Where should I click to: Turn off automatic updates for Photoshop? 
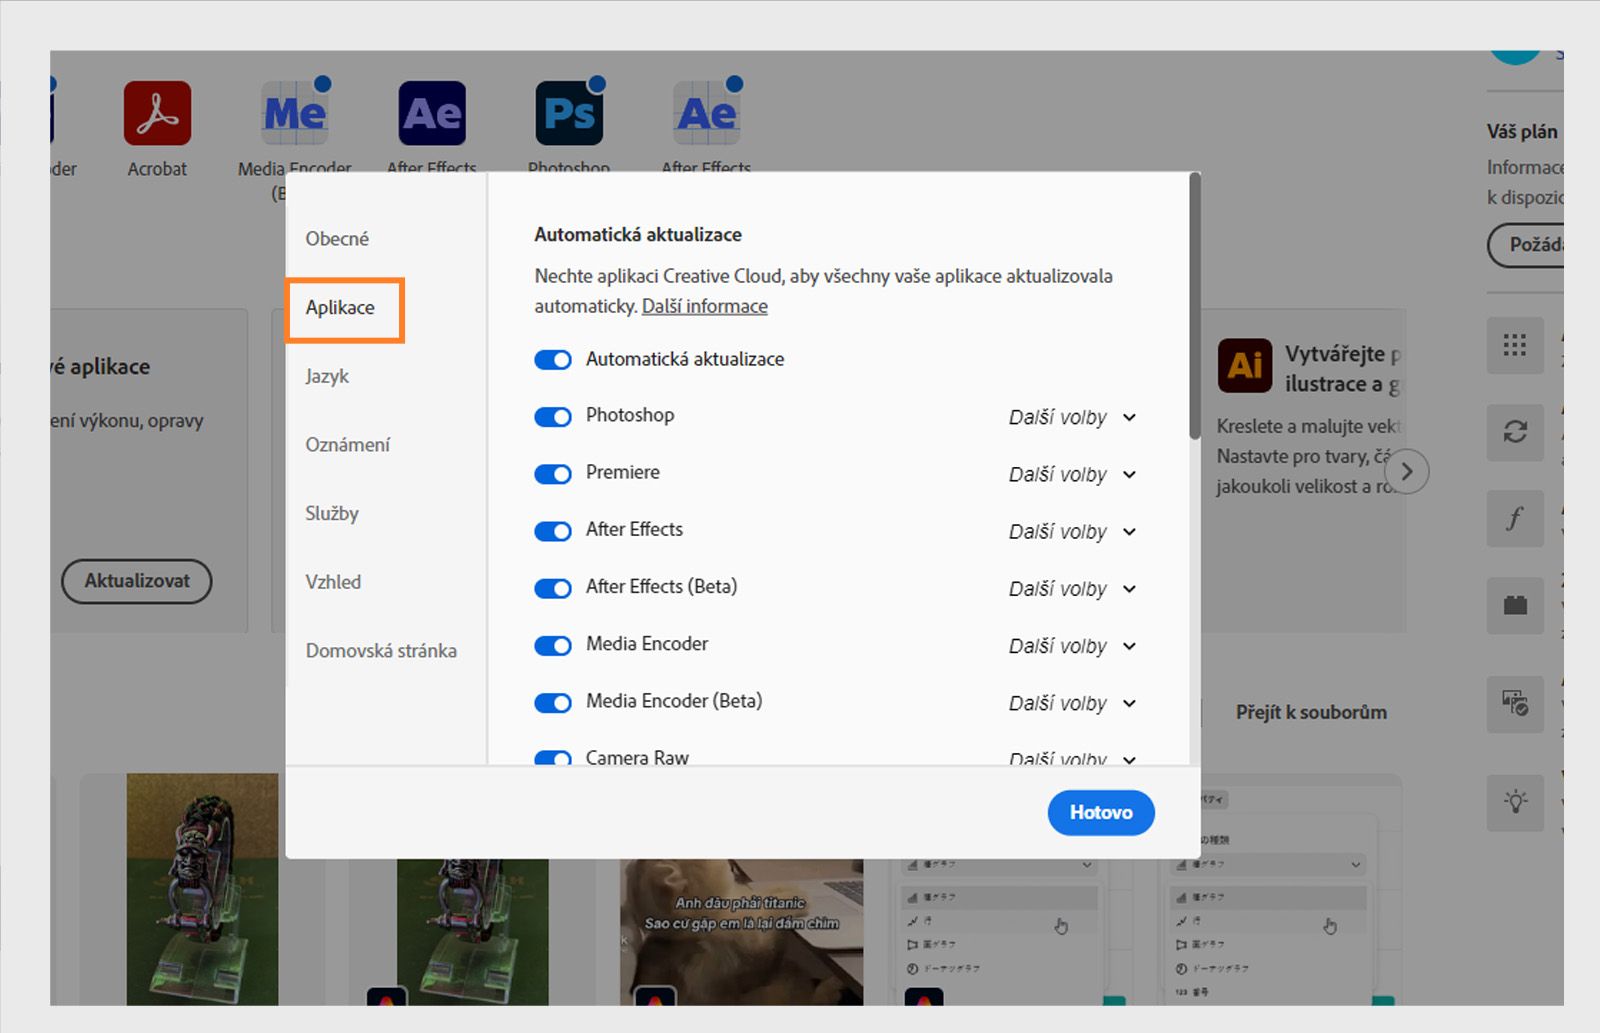[552, 416]
